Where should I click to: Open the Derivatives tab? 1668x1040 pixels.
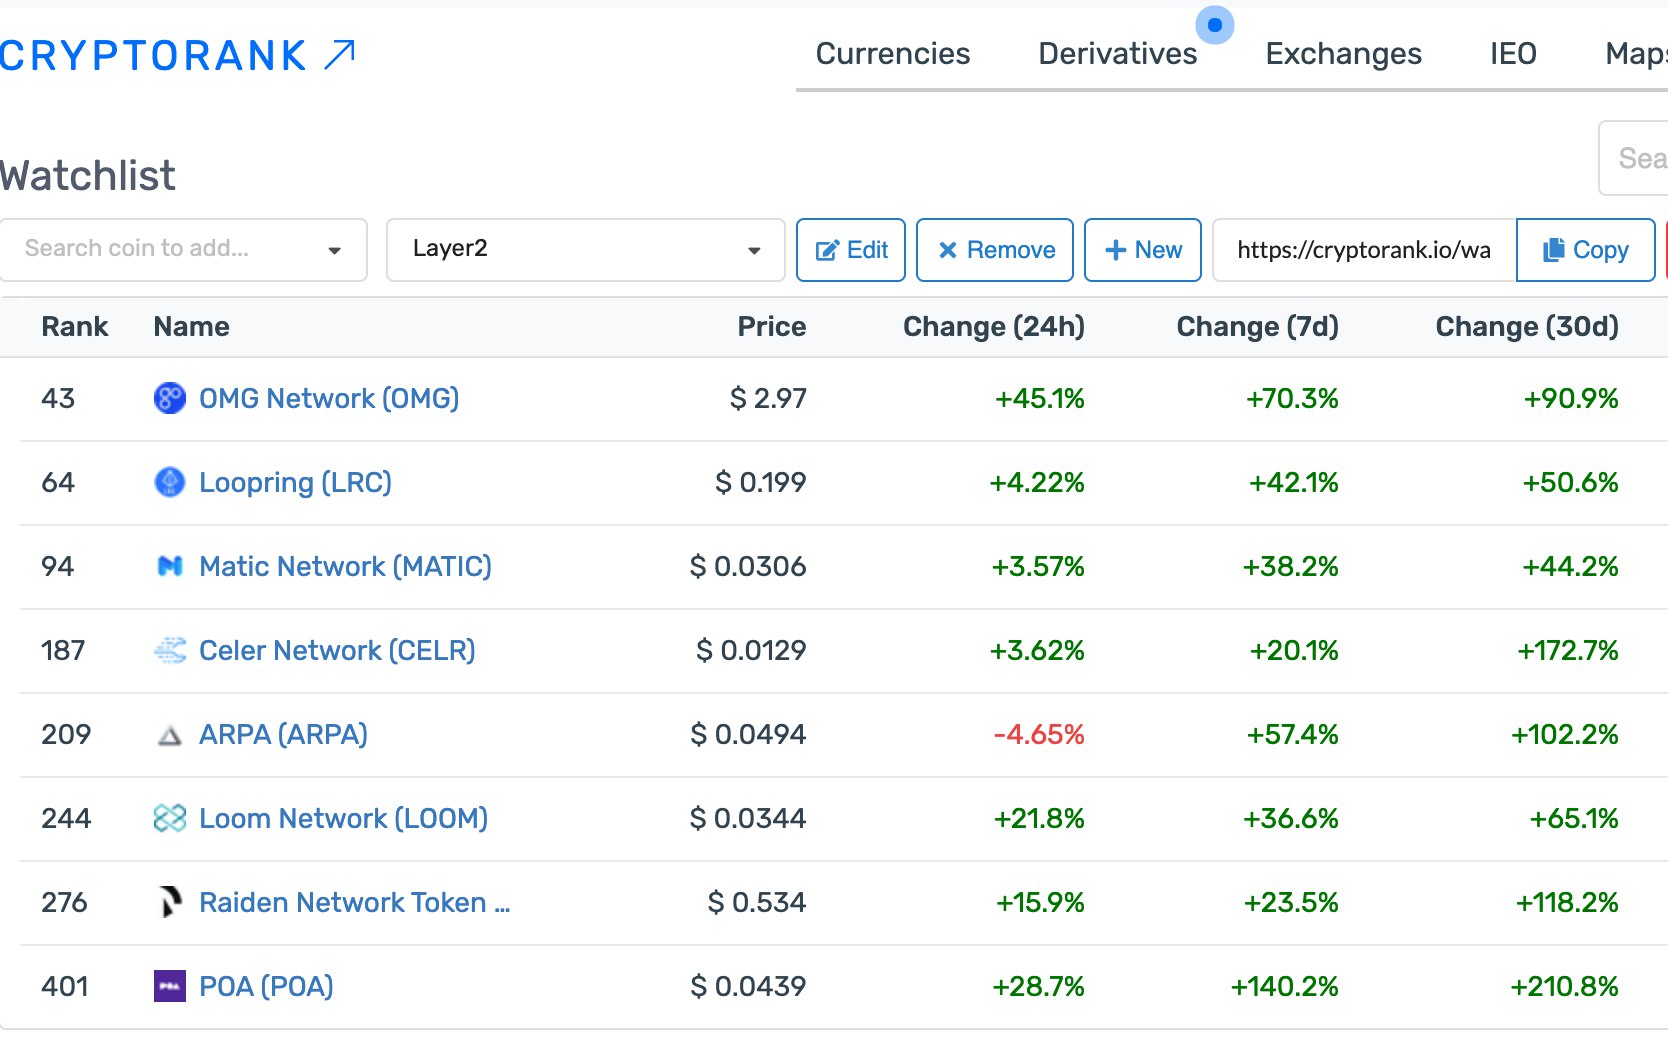click(1117, 54)
